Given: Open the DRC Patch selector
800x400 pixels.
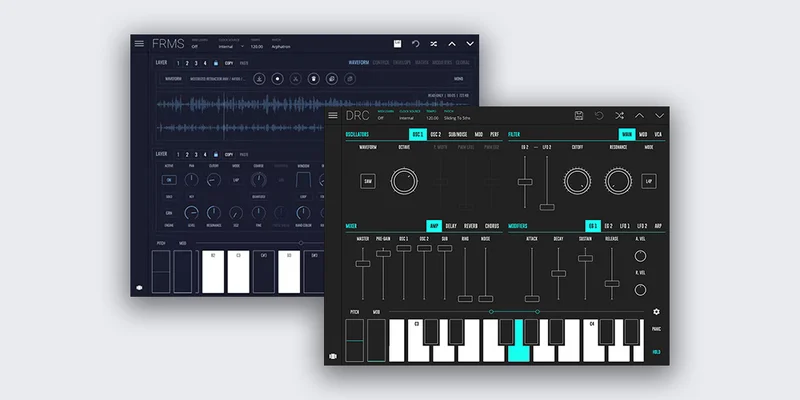Looking at the screenshot, I should tap(456, 118).
